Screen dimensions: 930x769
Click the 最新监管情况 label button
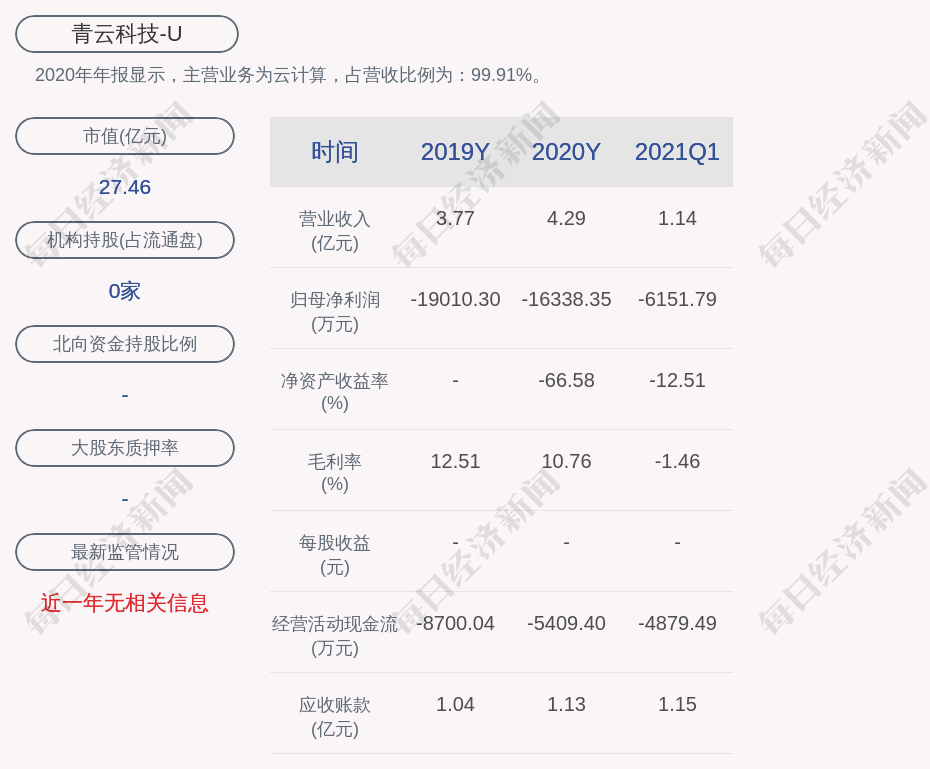(x=125, y=552)
